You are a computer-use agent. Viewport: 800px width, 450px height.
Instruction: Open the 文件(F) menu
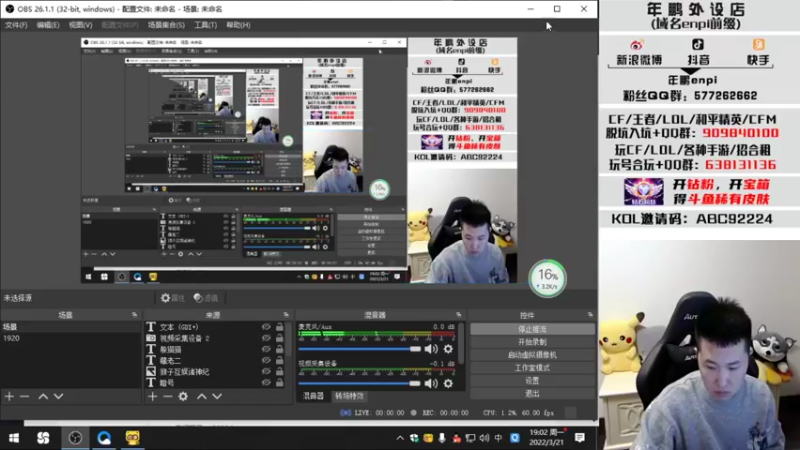16,25
